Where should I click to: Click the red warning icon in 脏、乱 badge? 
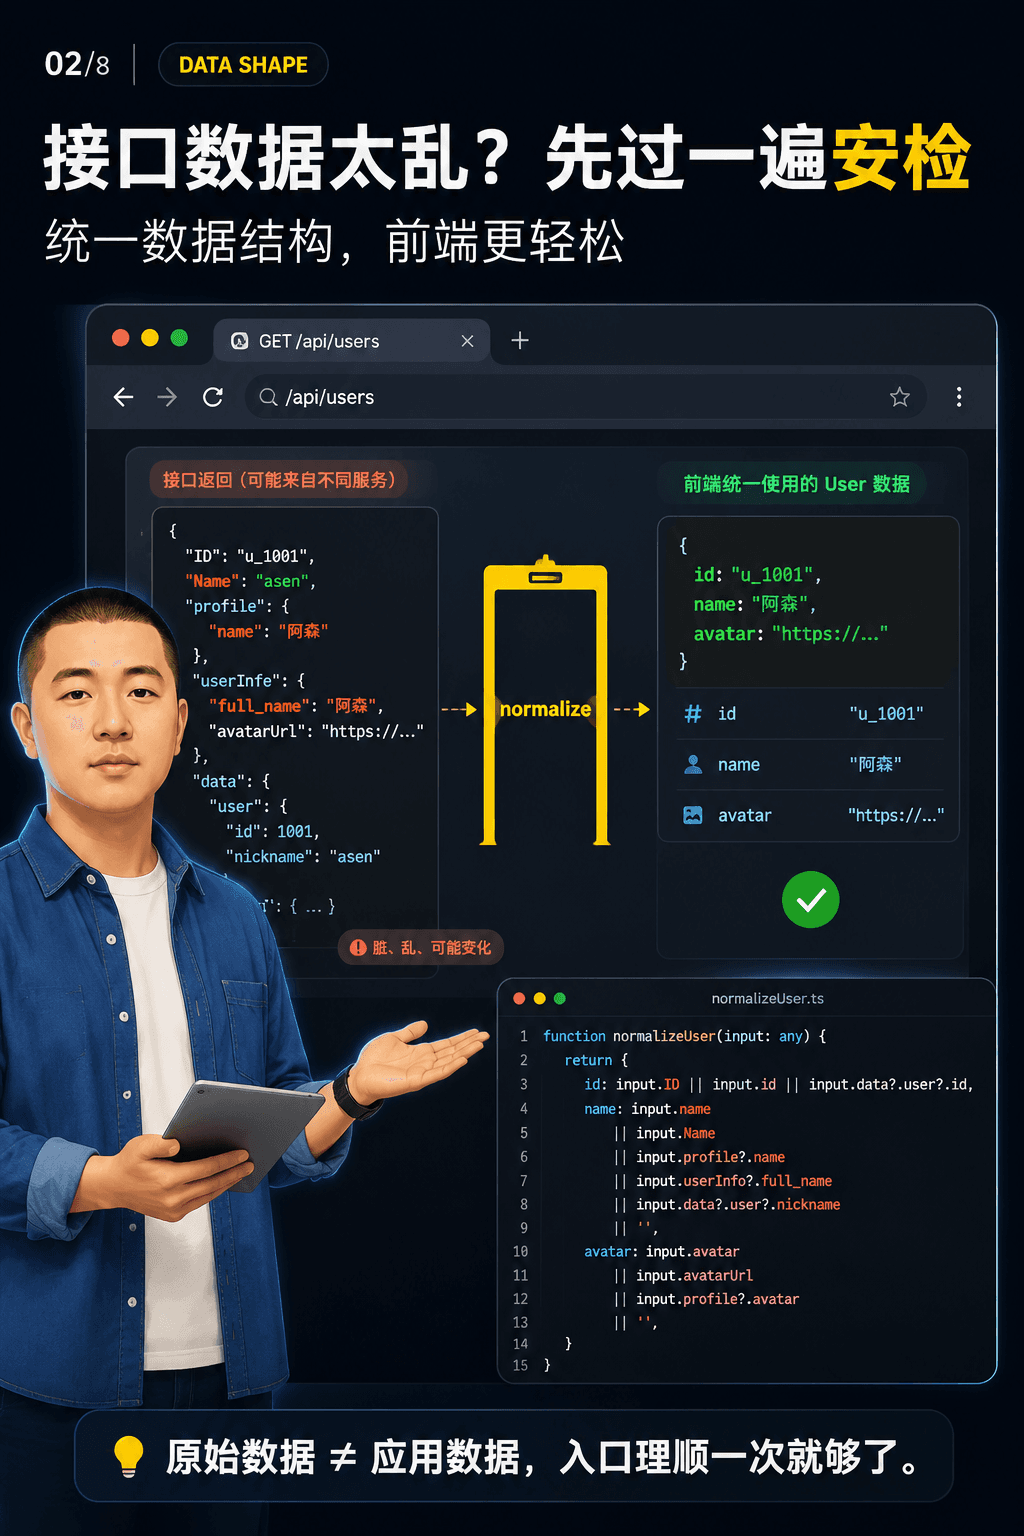(358, 947)
